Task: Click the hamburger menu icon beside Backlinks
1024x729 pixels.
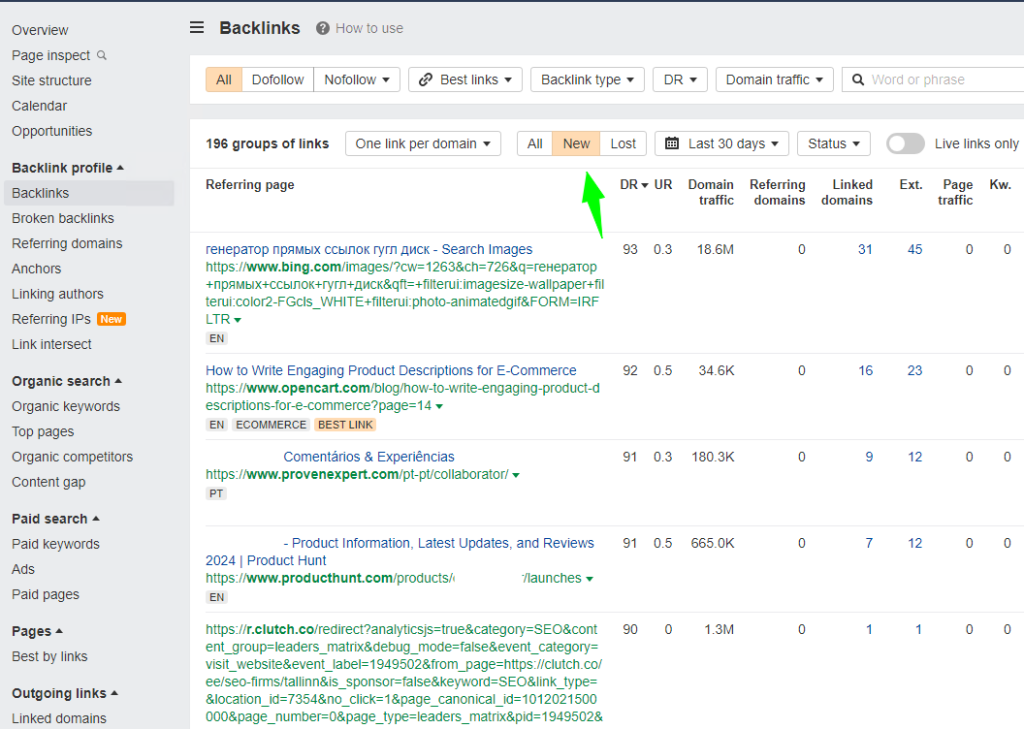Action: pyautogui.click(x=197, y=28)
